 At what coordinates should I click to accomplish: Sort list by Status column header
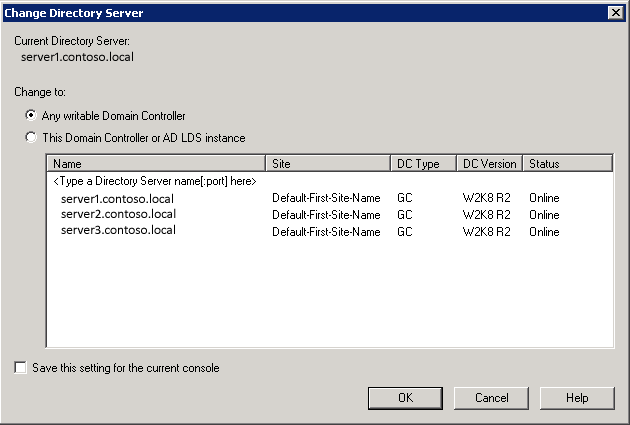[567, 163]
